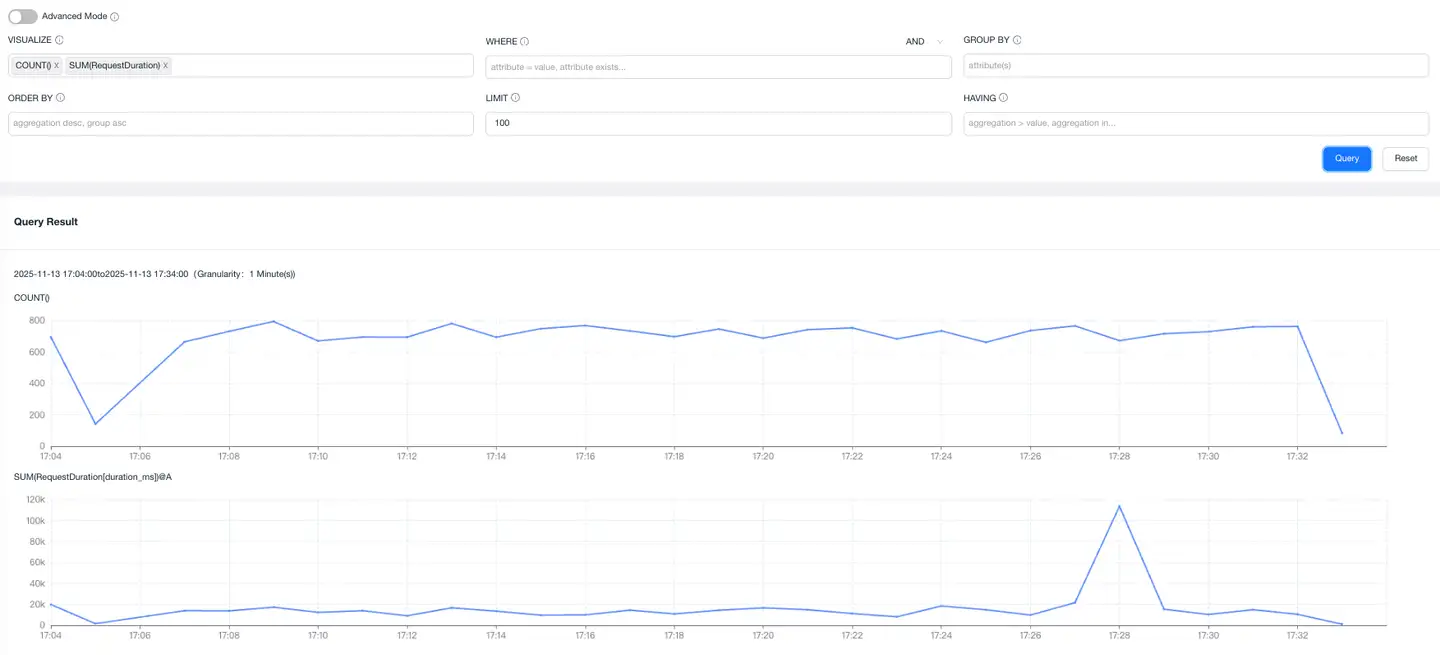Enable the Advanced Mode switch
Image resolution: width=1440 pixels, height=655 pixels.
point(23,17)
